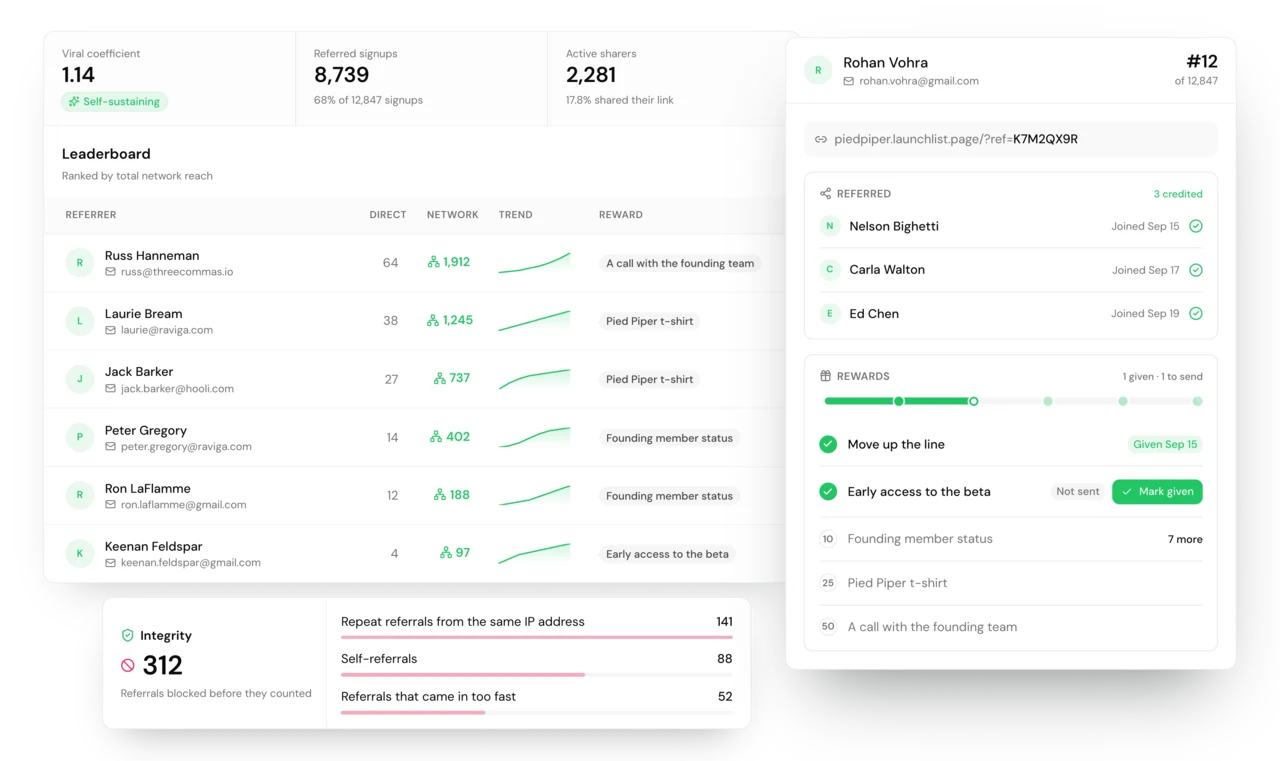The height and width of the screenshot is (761, 1280).
Task: Click Jack Barker's avatar circle
Action: click(x=80, y=379)
